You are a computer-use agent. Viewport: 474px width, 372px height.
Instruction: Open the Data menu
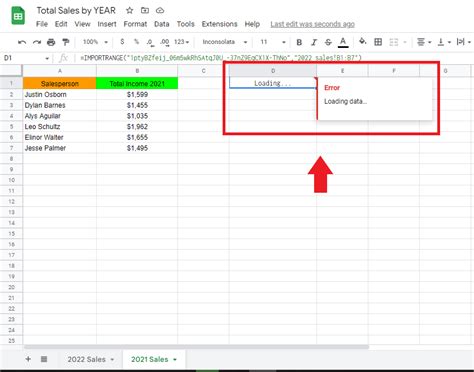pyautogui.click(x=161, y=24)
